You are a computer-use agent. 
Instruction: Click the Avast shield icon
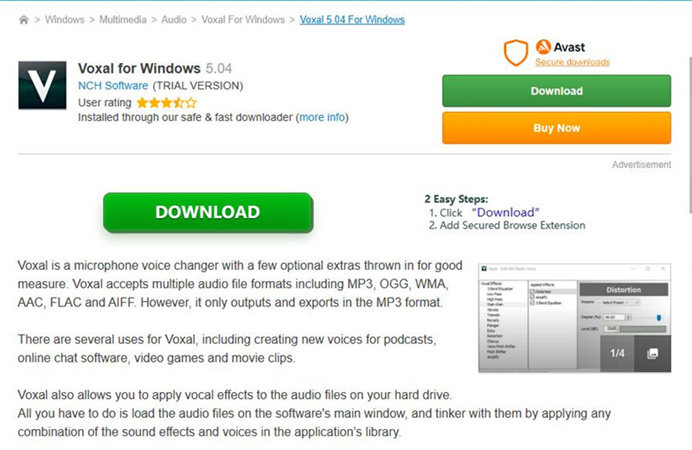point(516,53)
